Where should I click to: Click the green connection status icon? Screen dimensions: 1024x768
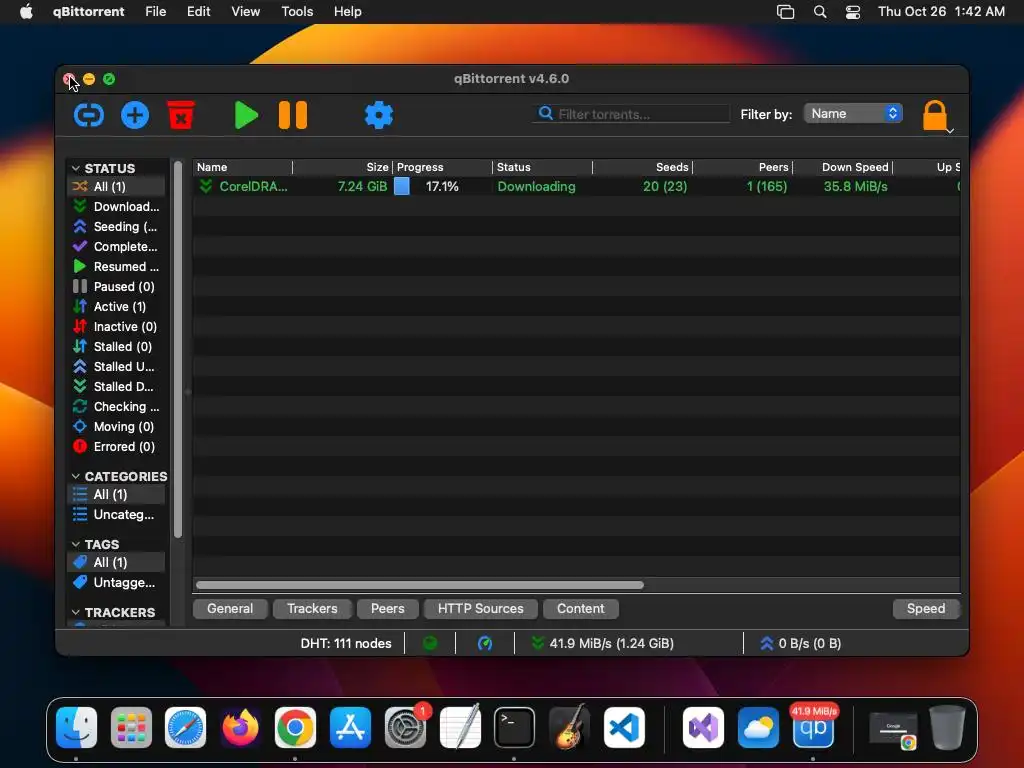coord(430,643)
